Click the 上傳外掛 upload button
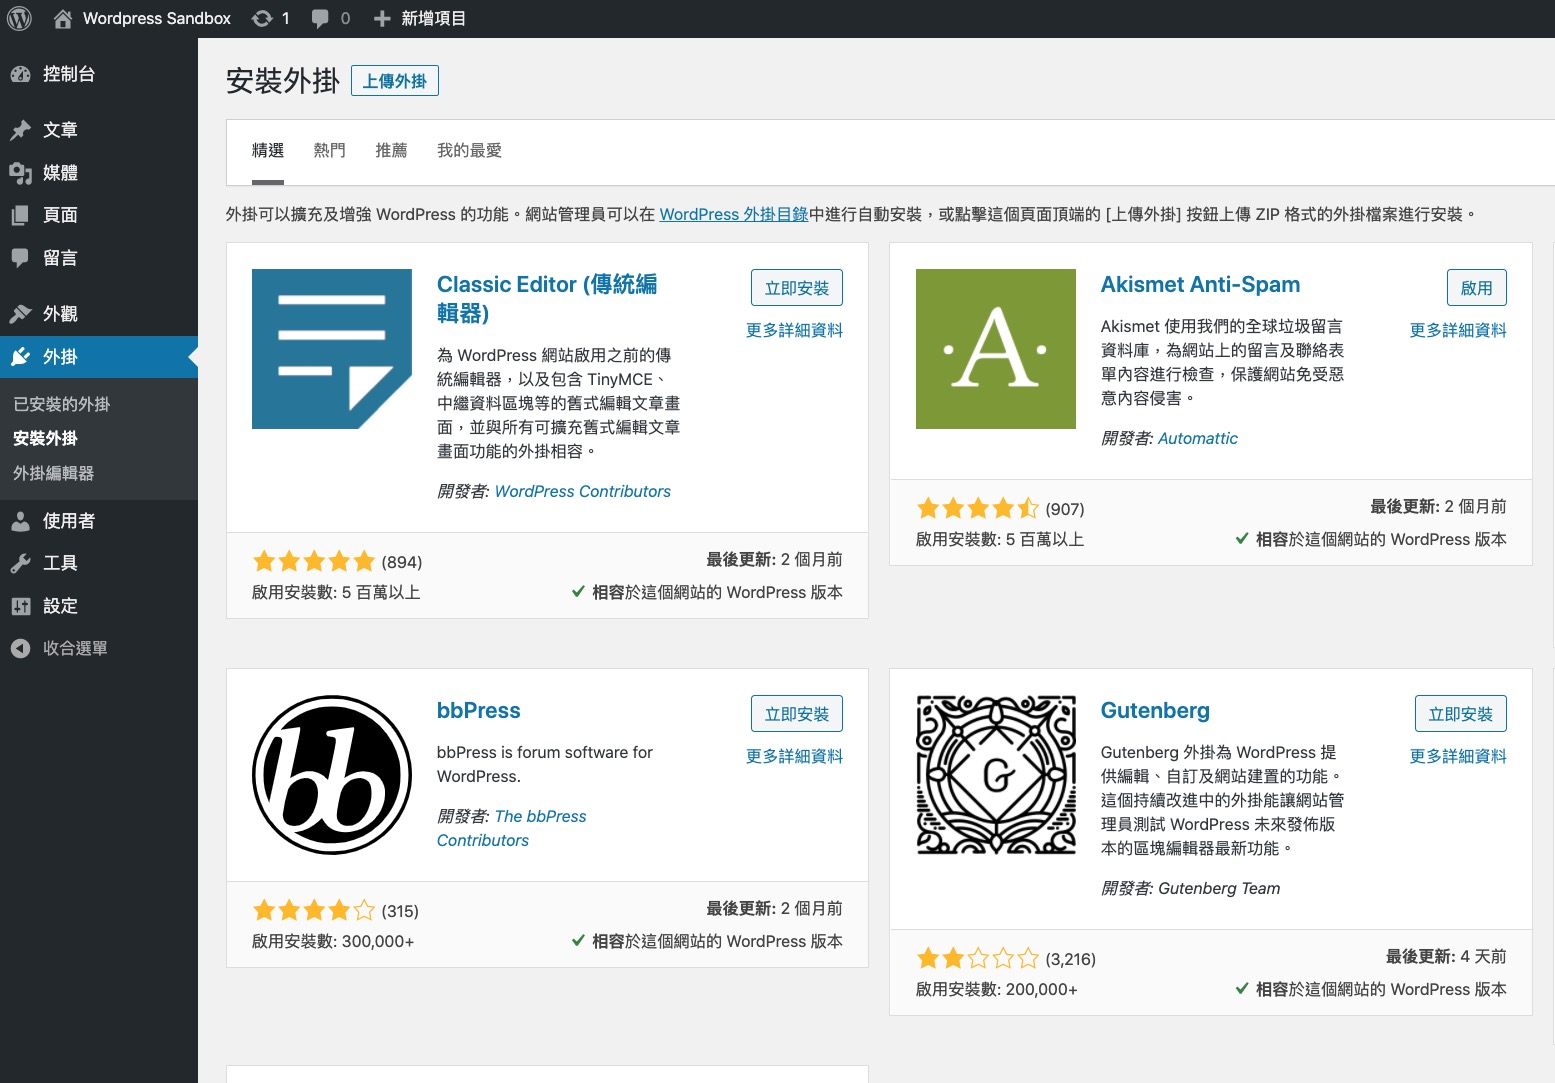Screen dimensions: 1555x1083 click(394, 81)
